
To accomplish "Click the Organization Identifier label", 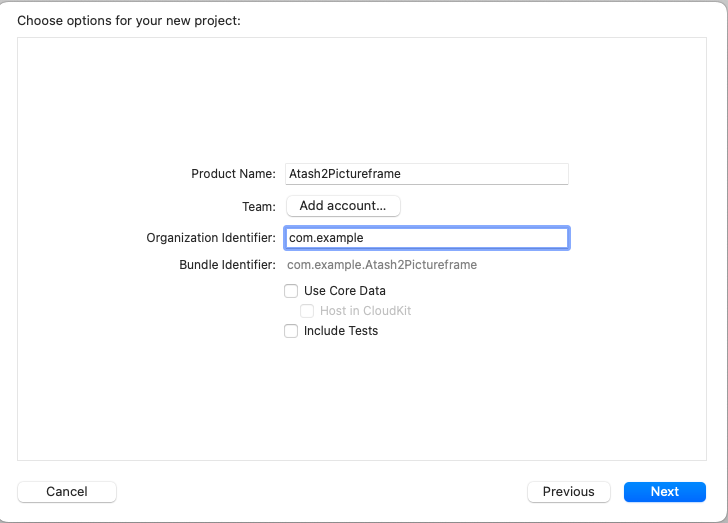I will point(211,238).
